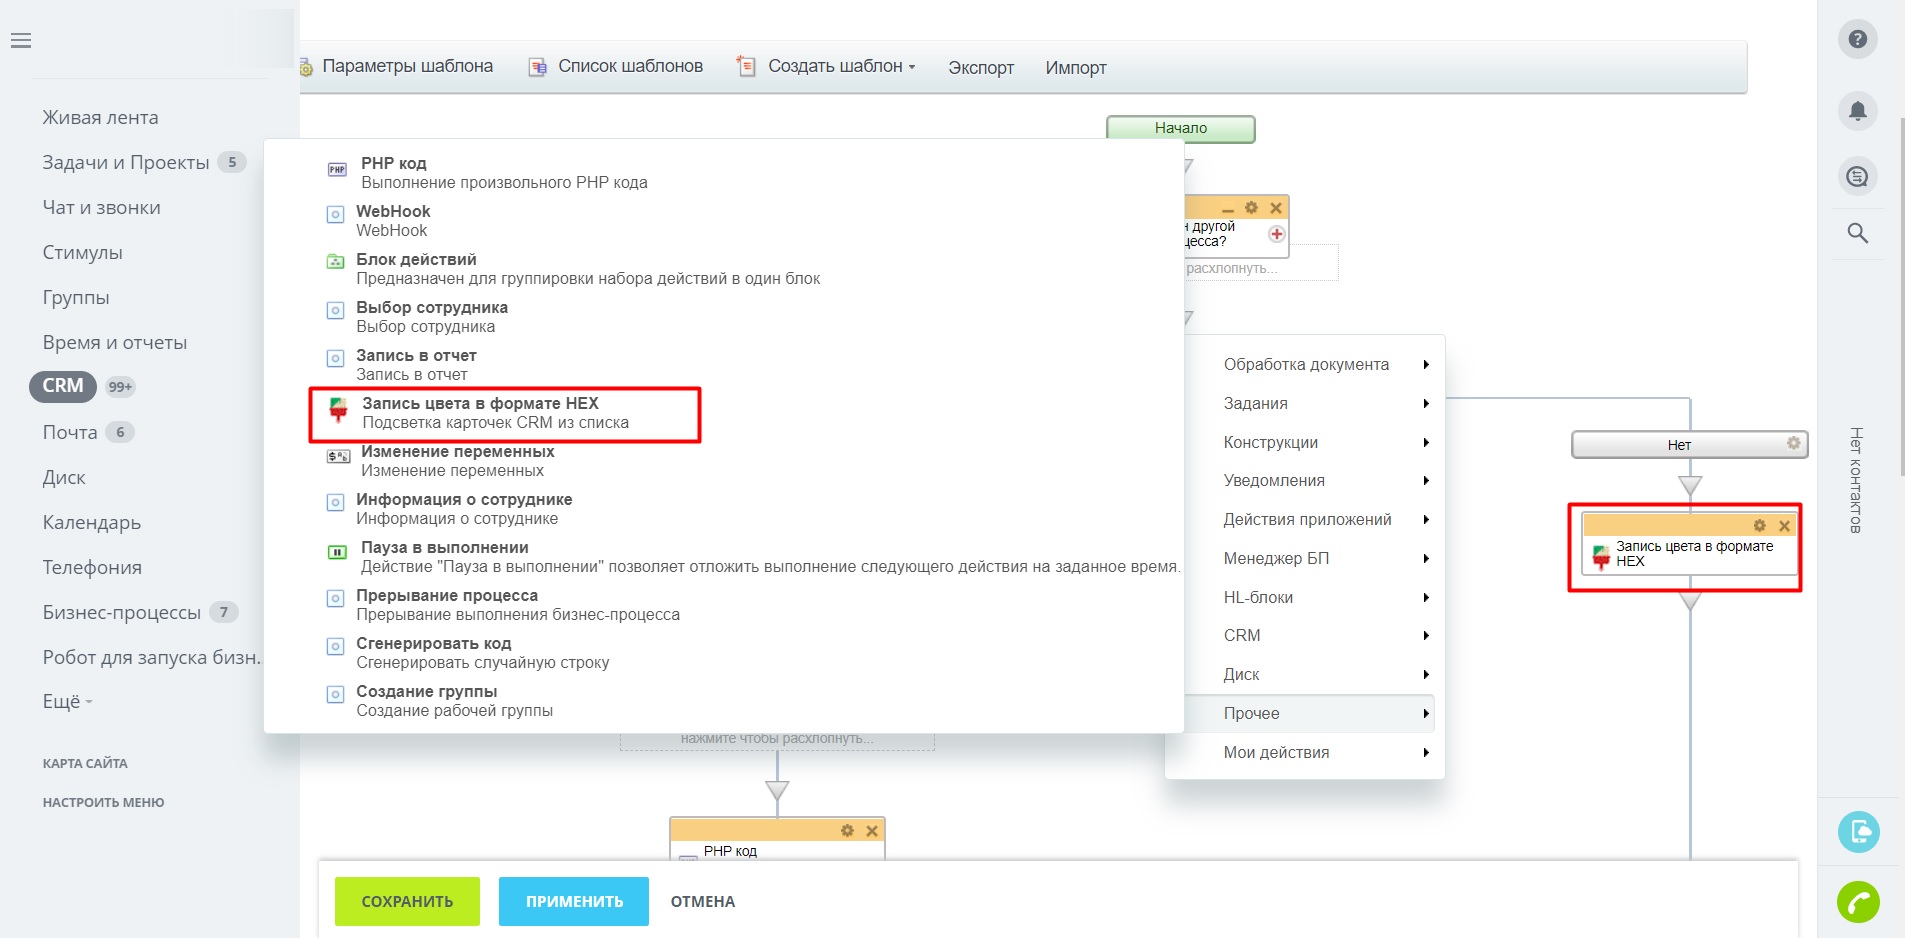Screen dimensions: 1905x938
Task: Expand the Ещё sidebar menu
Action: point(67,702)
